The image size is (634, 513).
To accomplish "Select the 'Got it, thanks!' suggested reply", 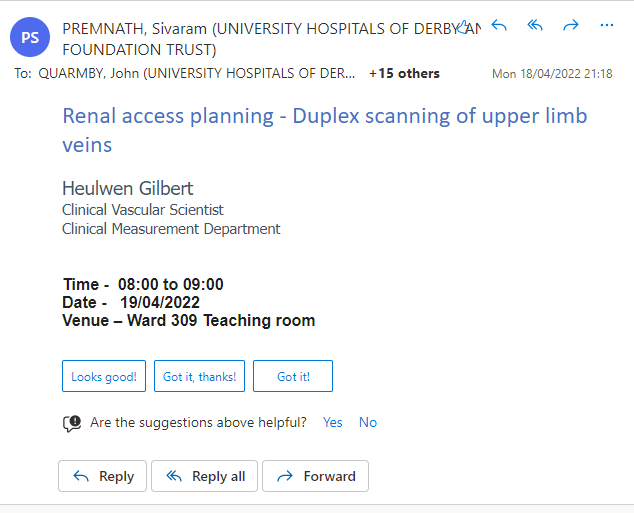I will click(199, 376).
